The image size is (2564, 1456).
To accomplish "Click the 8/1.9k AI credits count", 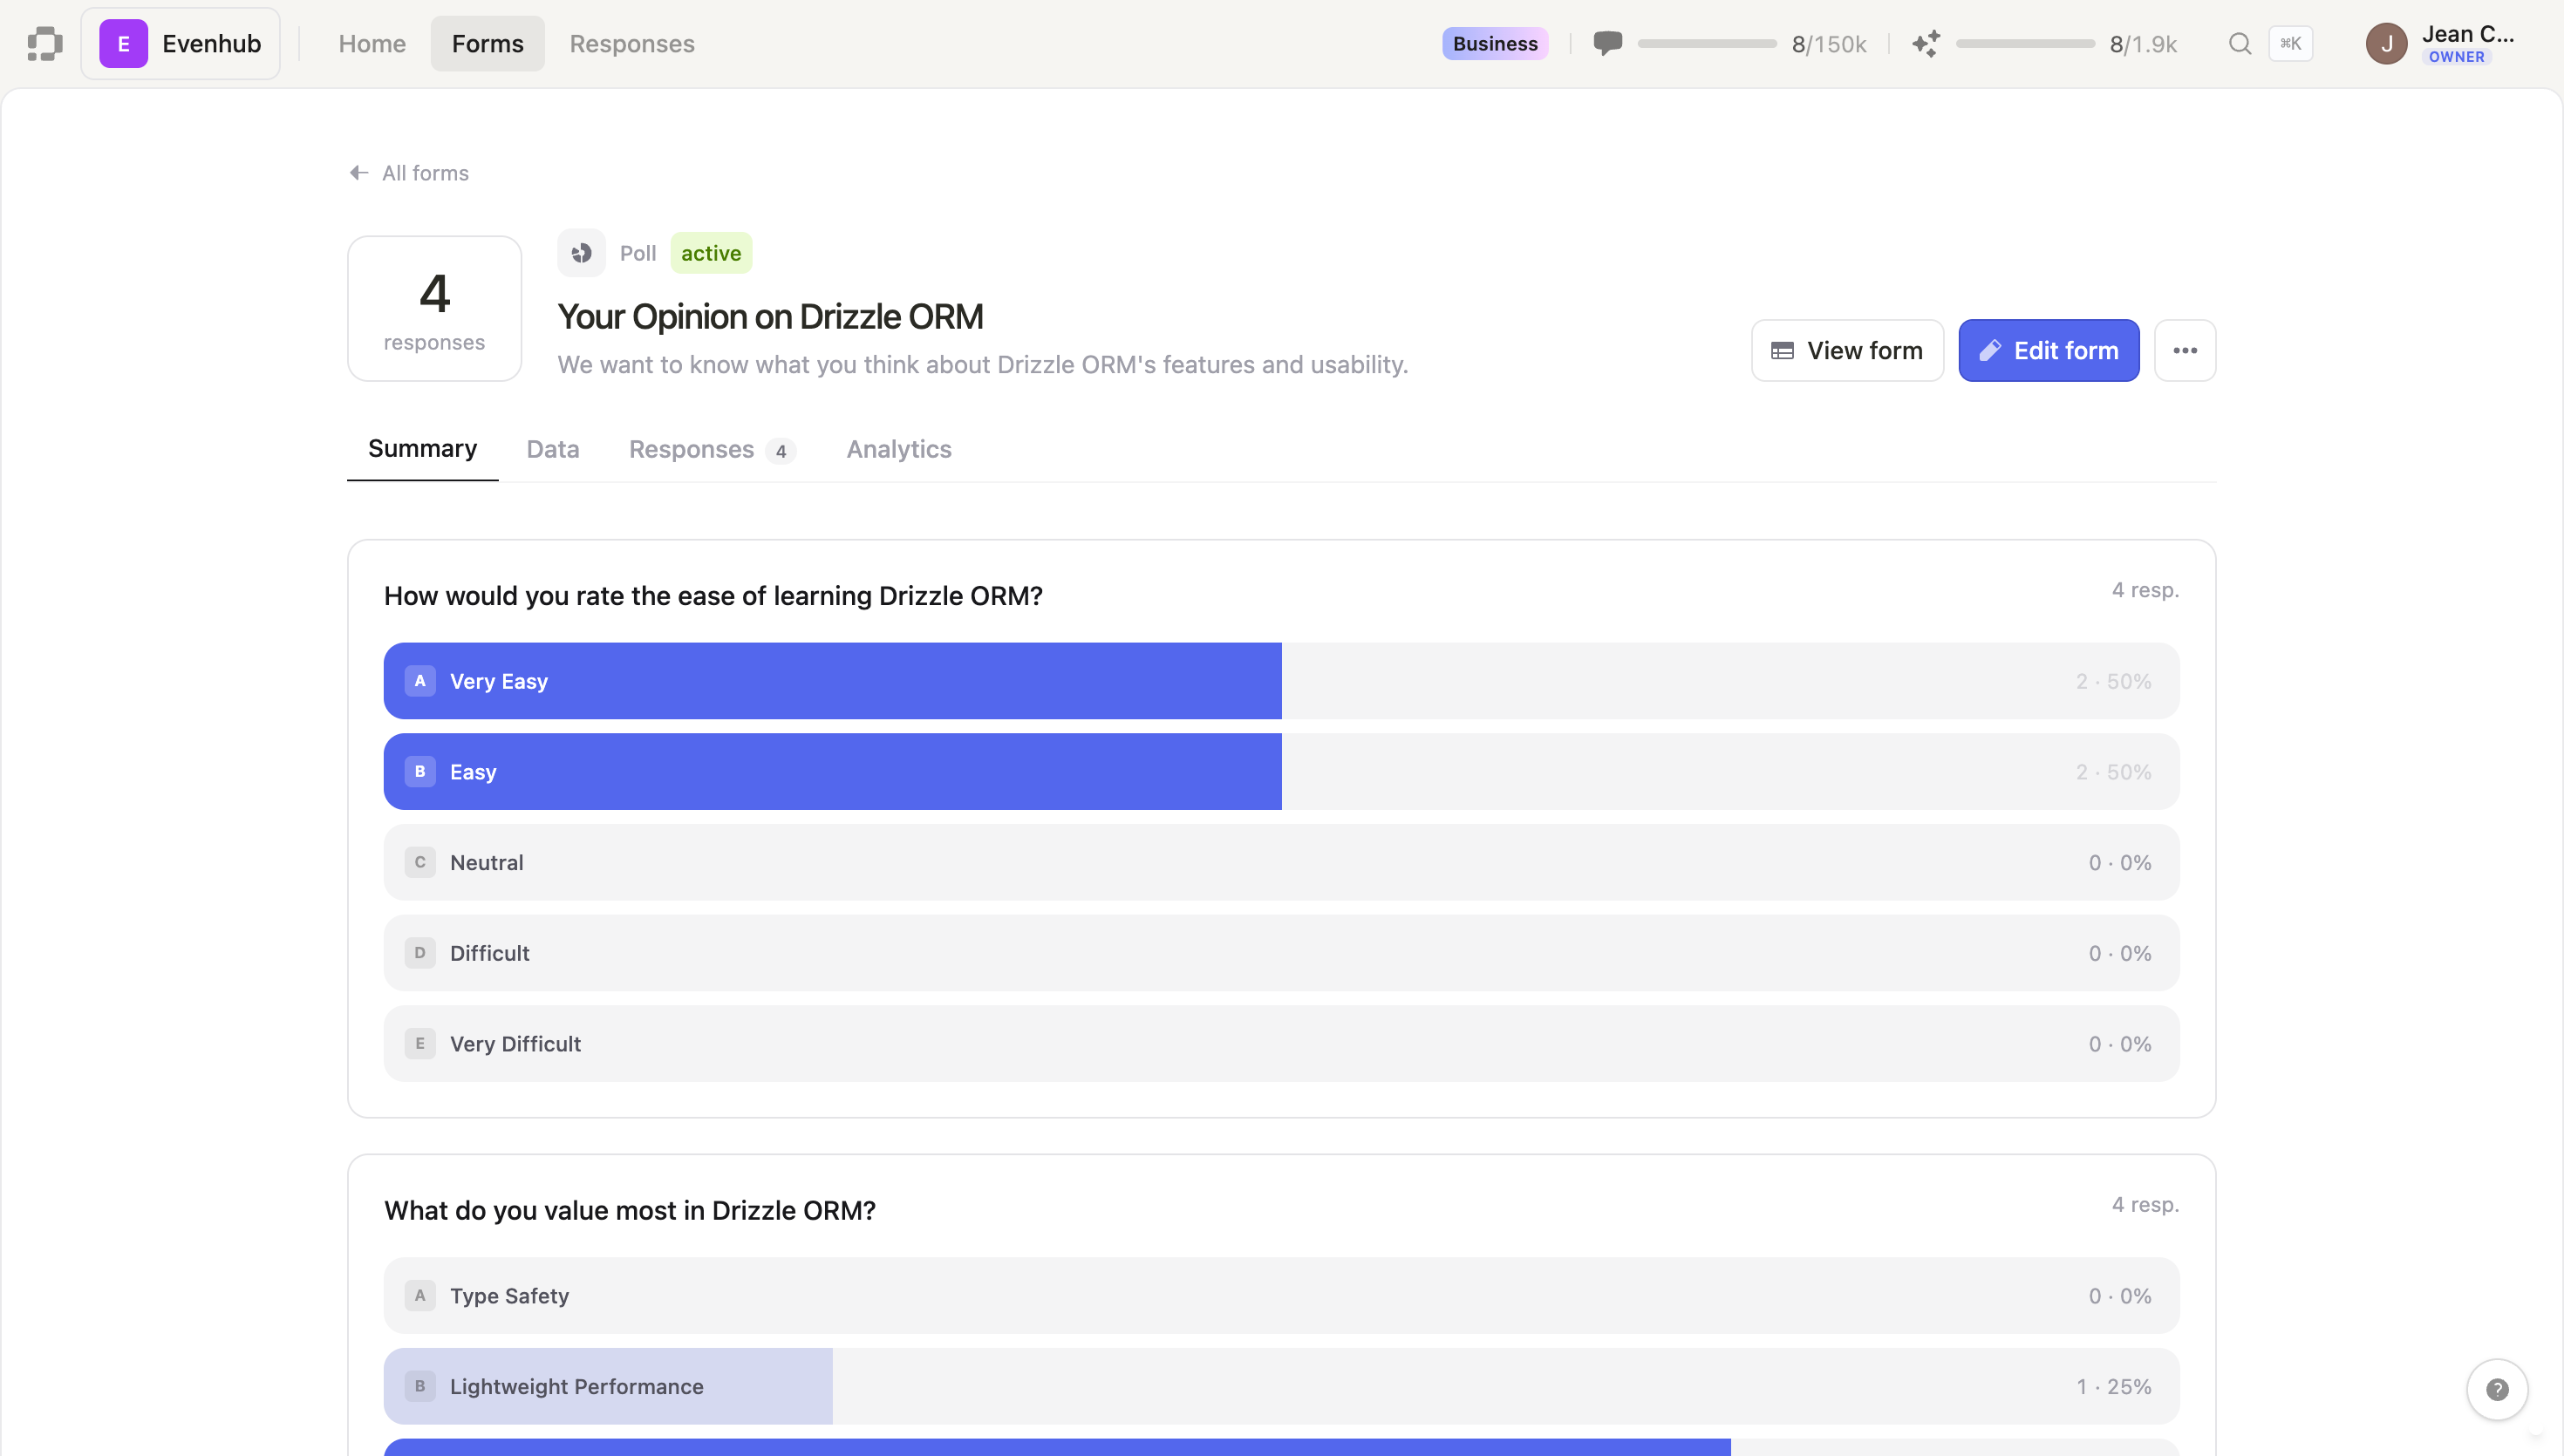I will (x=2143, y=44).
